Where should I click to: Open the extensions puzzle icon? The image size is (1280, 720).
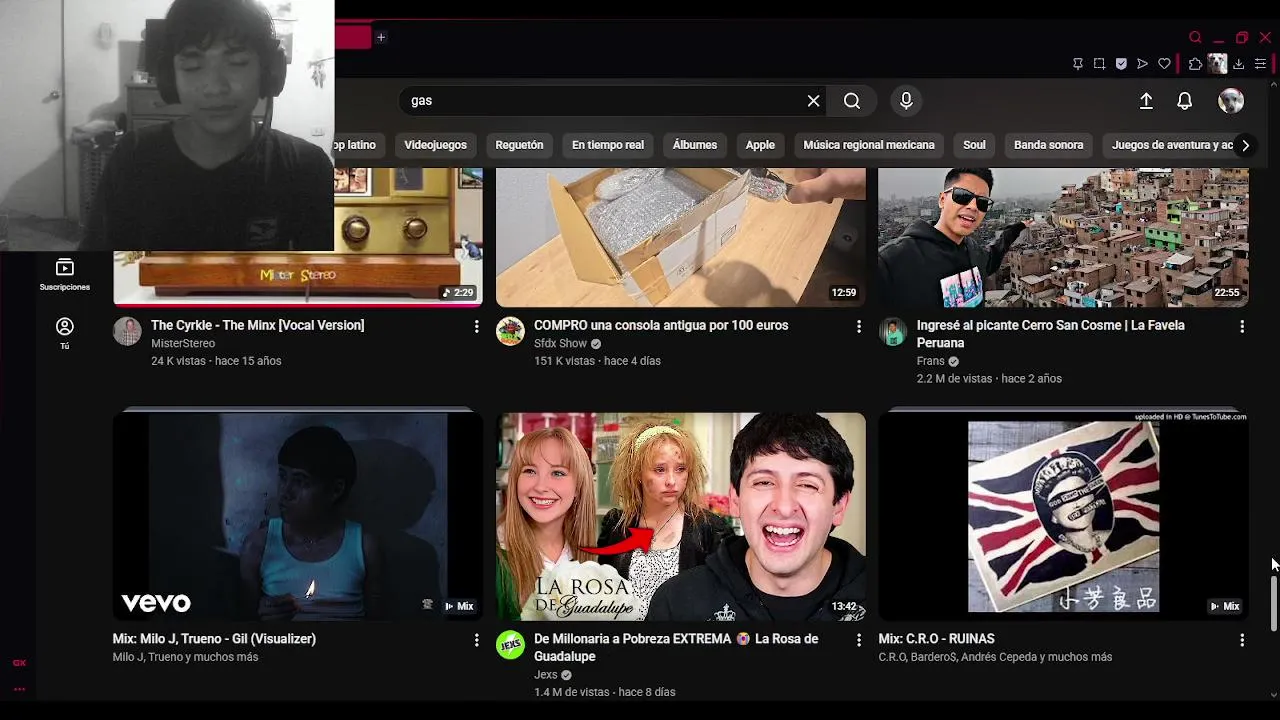click(x=1195, y=64)
